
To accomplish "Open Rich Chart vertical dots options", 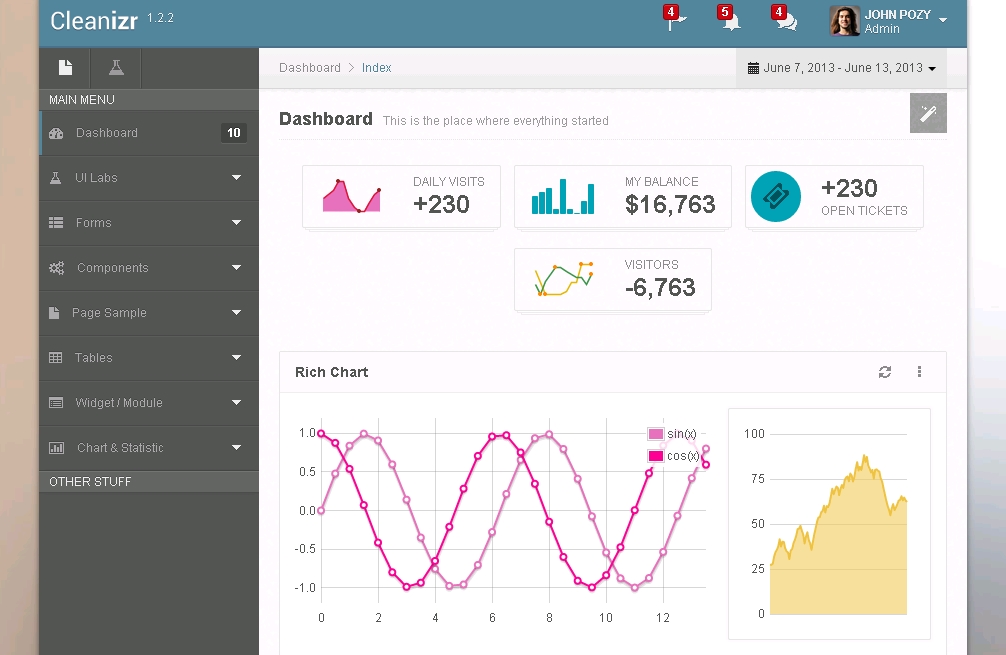I will [919, 372].
